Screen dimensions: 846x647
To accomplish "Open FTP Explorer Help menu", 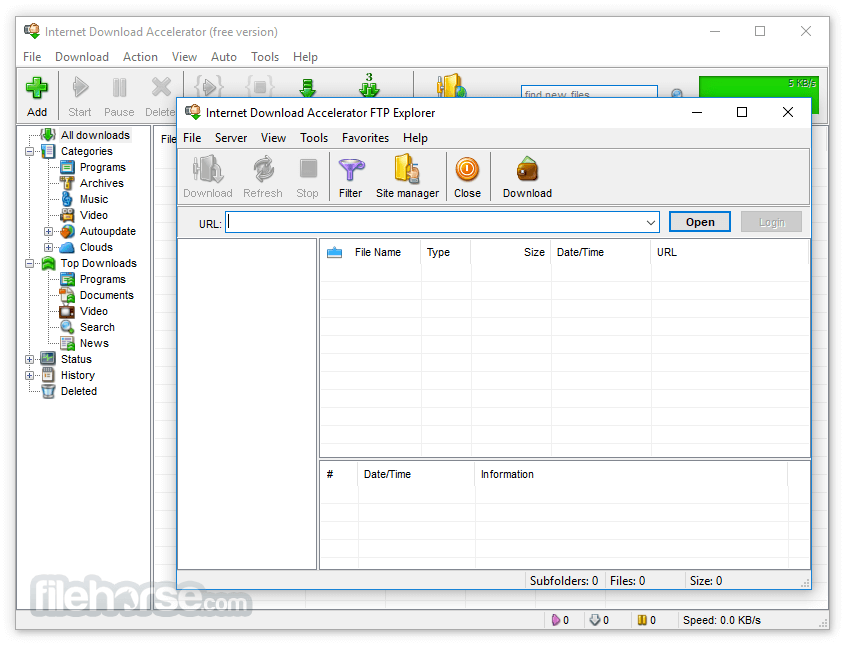I will click(415, 138).
